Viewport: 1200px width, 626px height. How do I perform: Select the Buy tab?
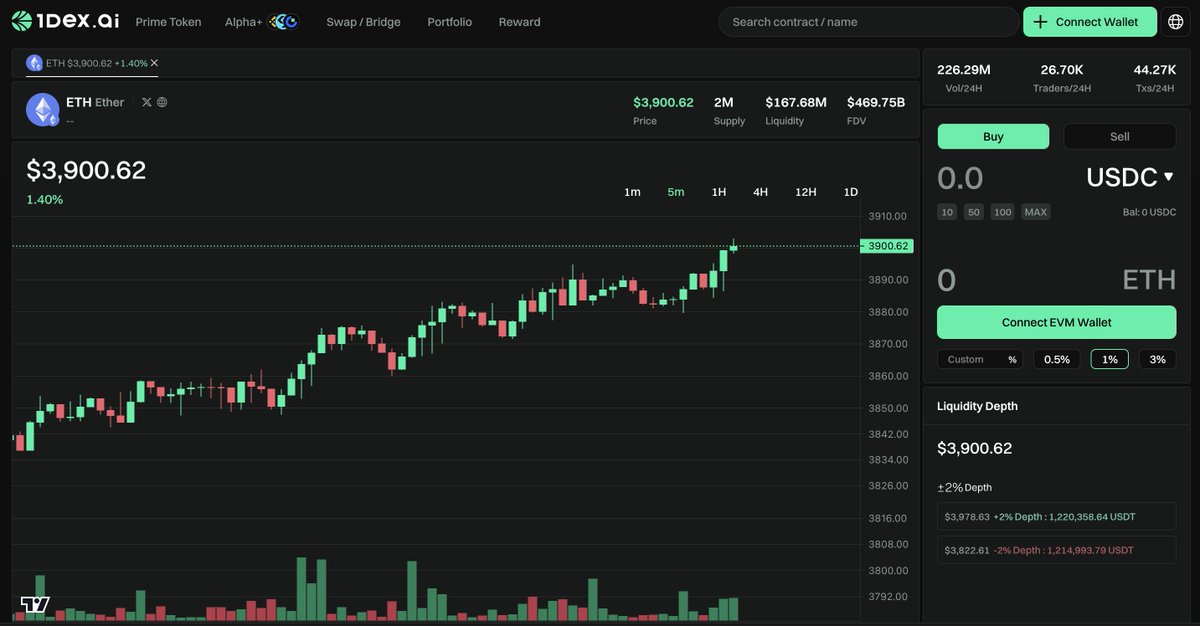point(993,137)
